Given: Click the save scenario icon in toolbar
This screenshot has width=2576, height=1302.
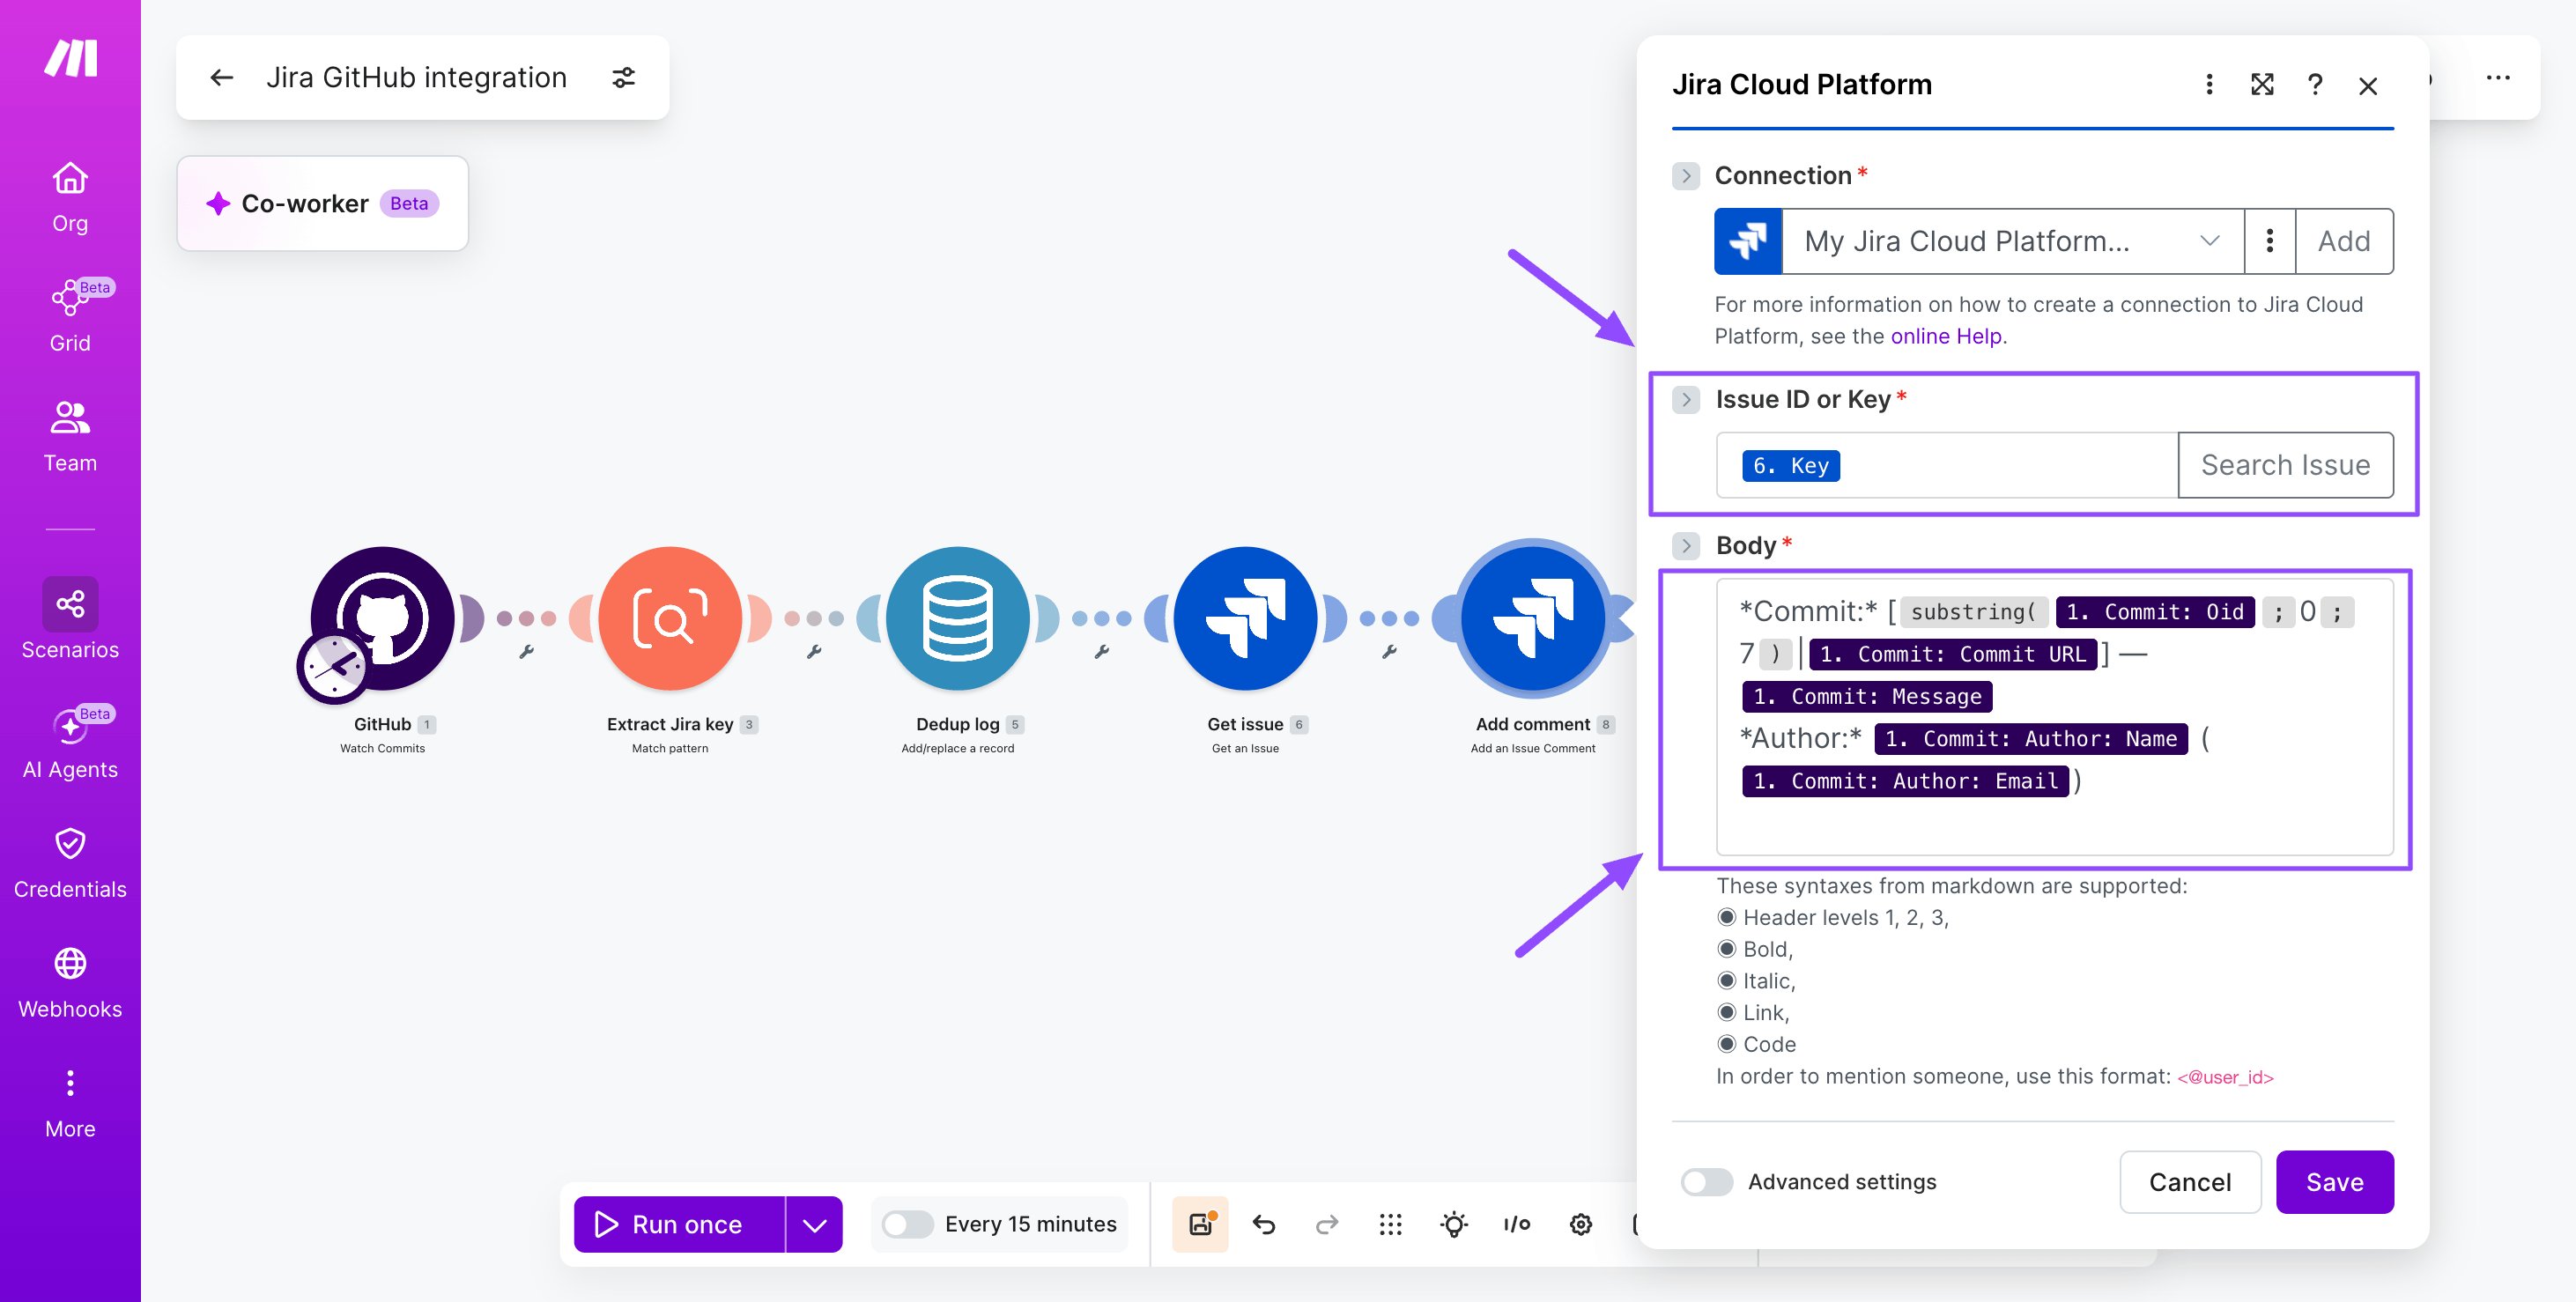Looking at the screenshot, I should pos(1200,1223).
